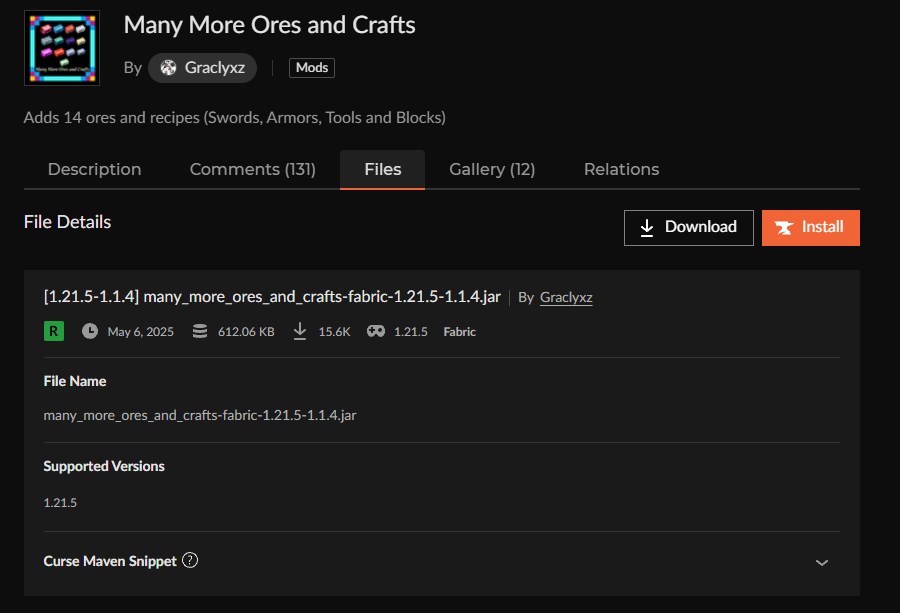The width and height of the screenshot is (900, 613).
Task: Click the Mods category badge
Action: [x=311, y=67]
